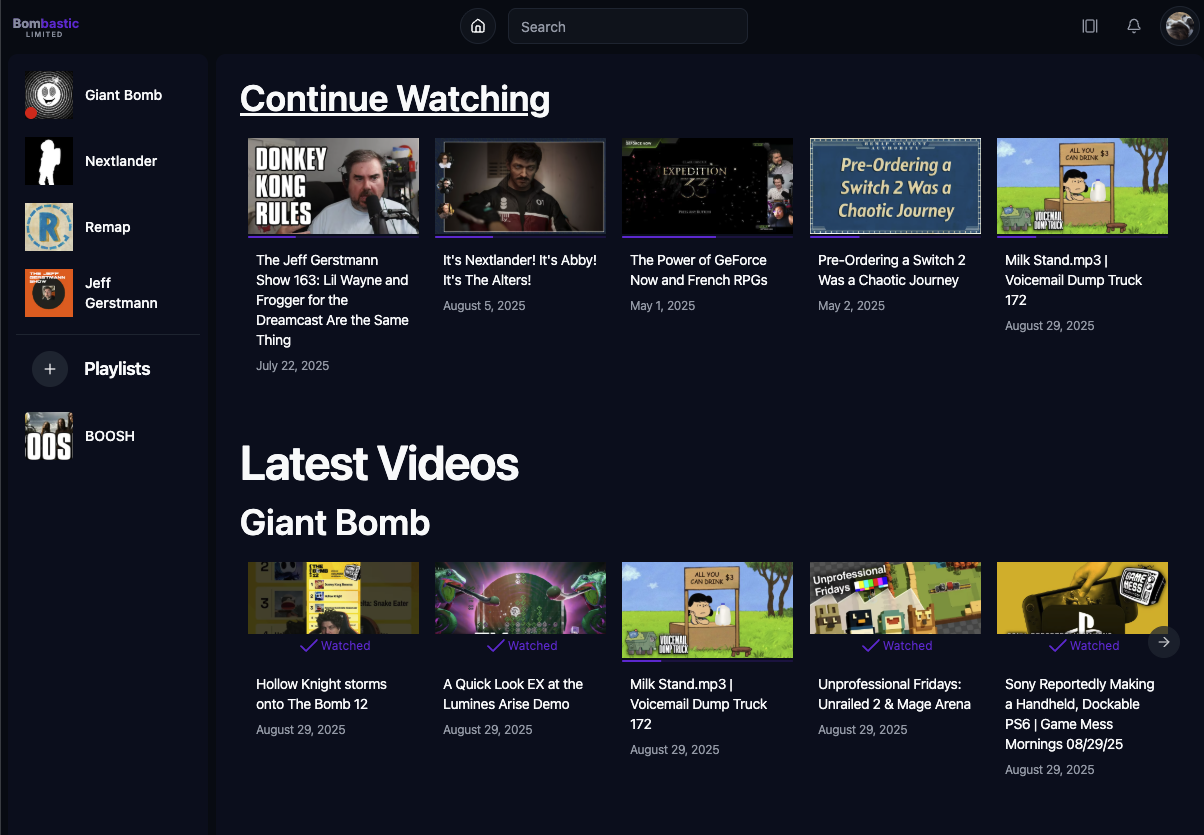Click the Giant Bomb section heading

(x=335, y=522)
